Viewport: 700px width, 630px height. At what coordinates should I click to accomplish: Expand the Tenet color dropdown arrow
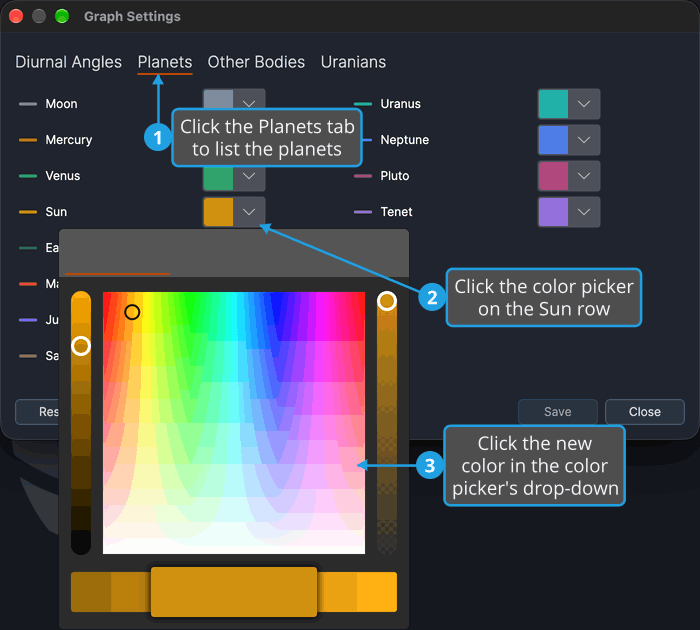pos(584,212)
